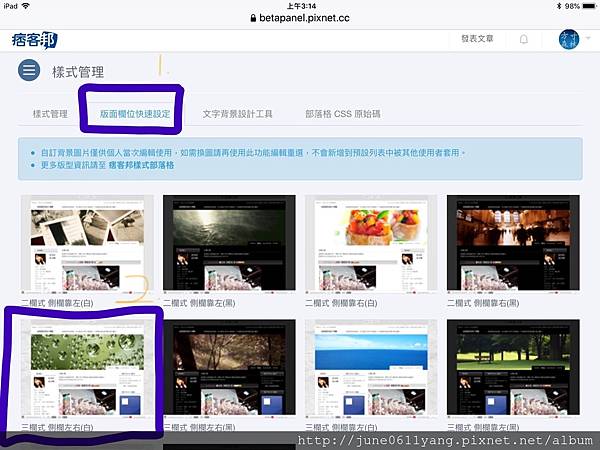Tap the Wi-Fi icon in status bar

26,6
